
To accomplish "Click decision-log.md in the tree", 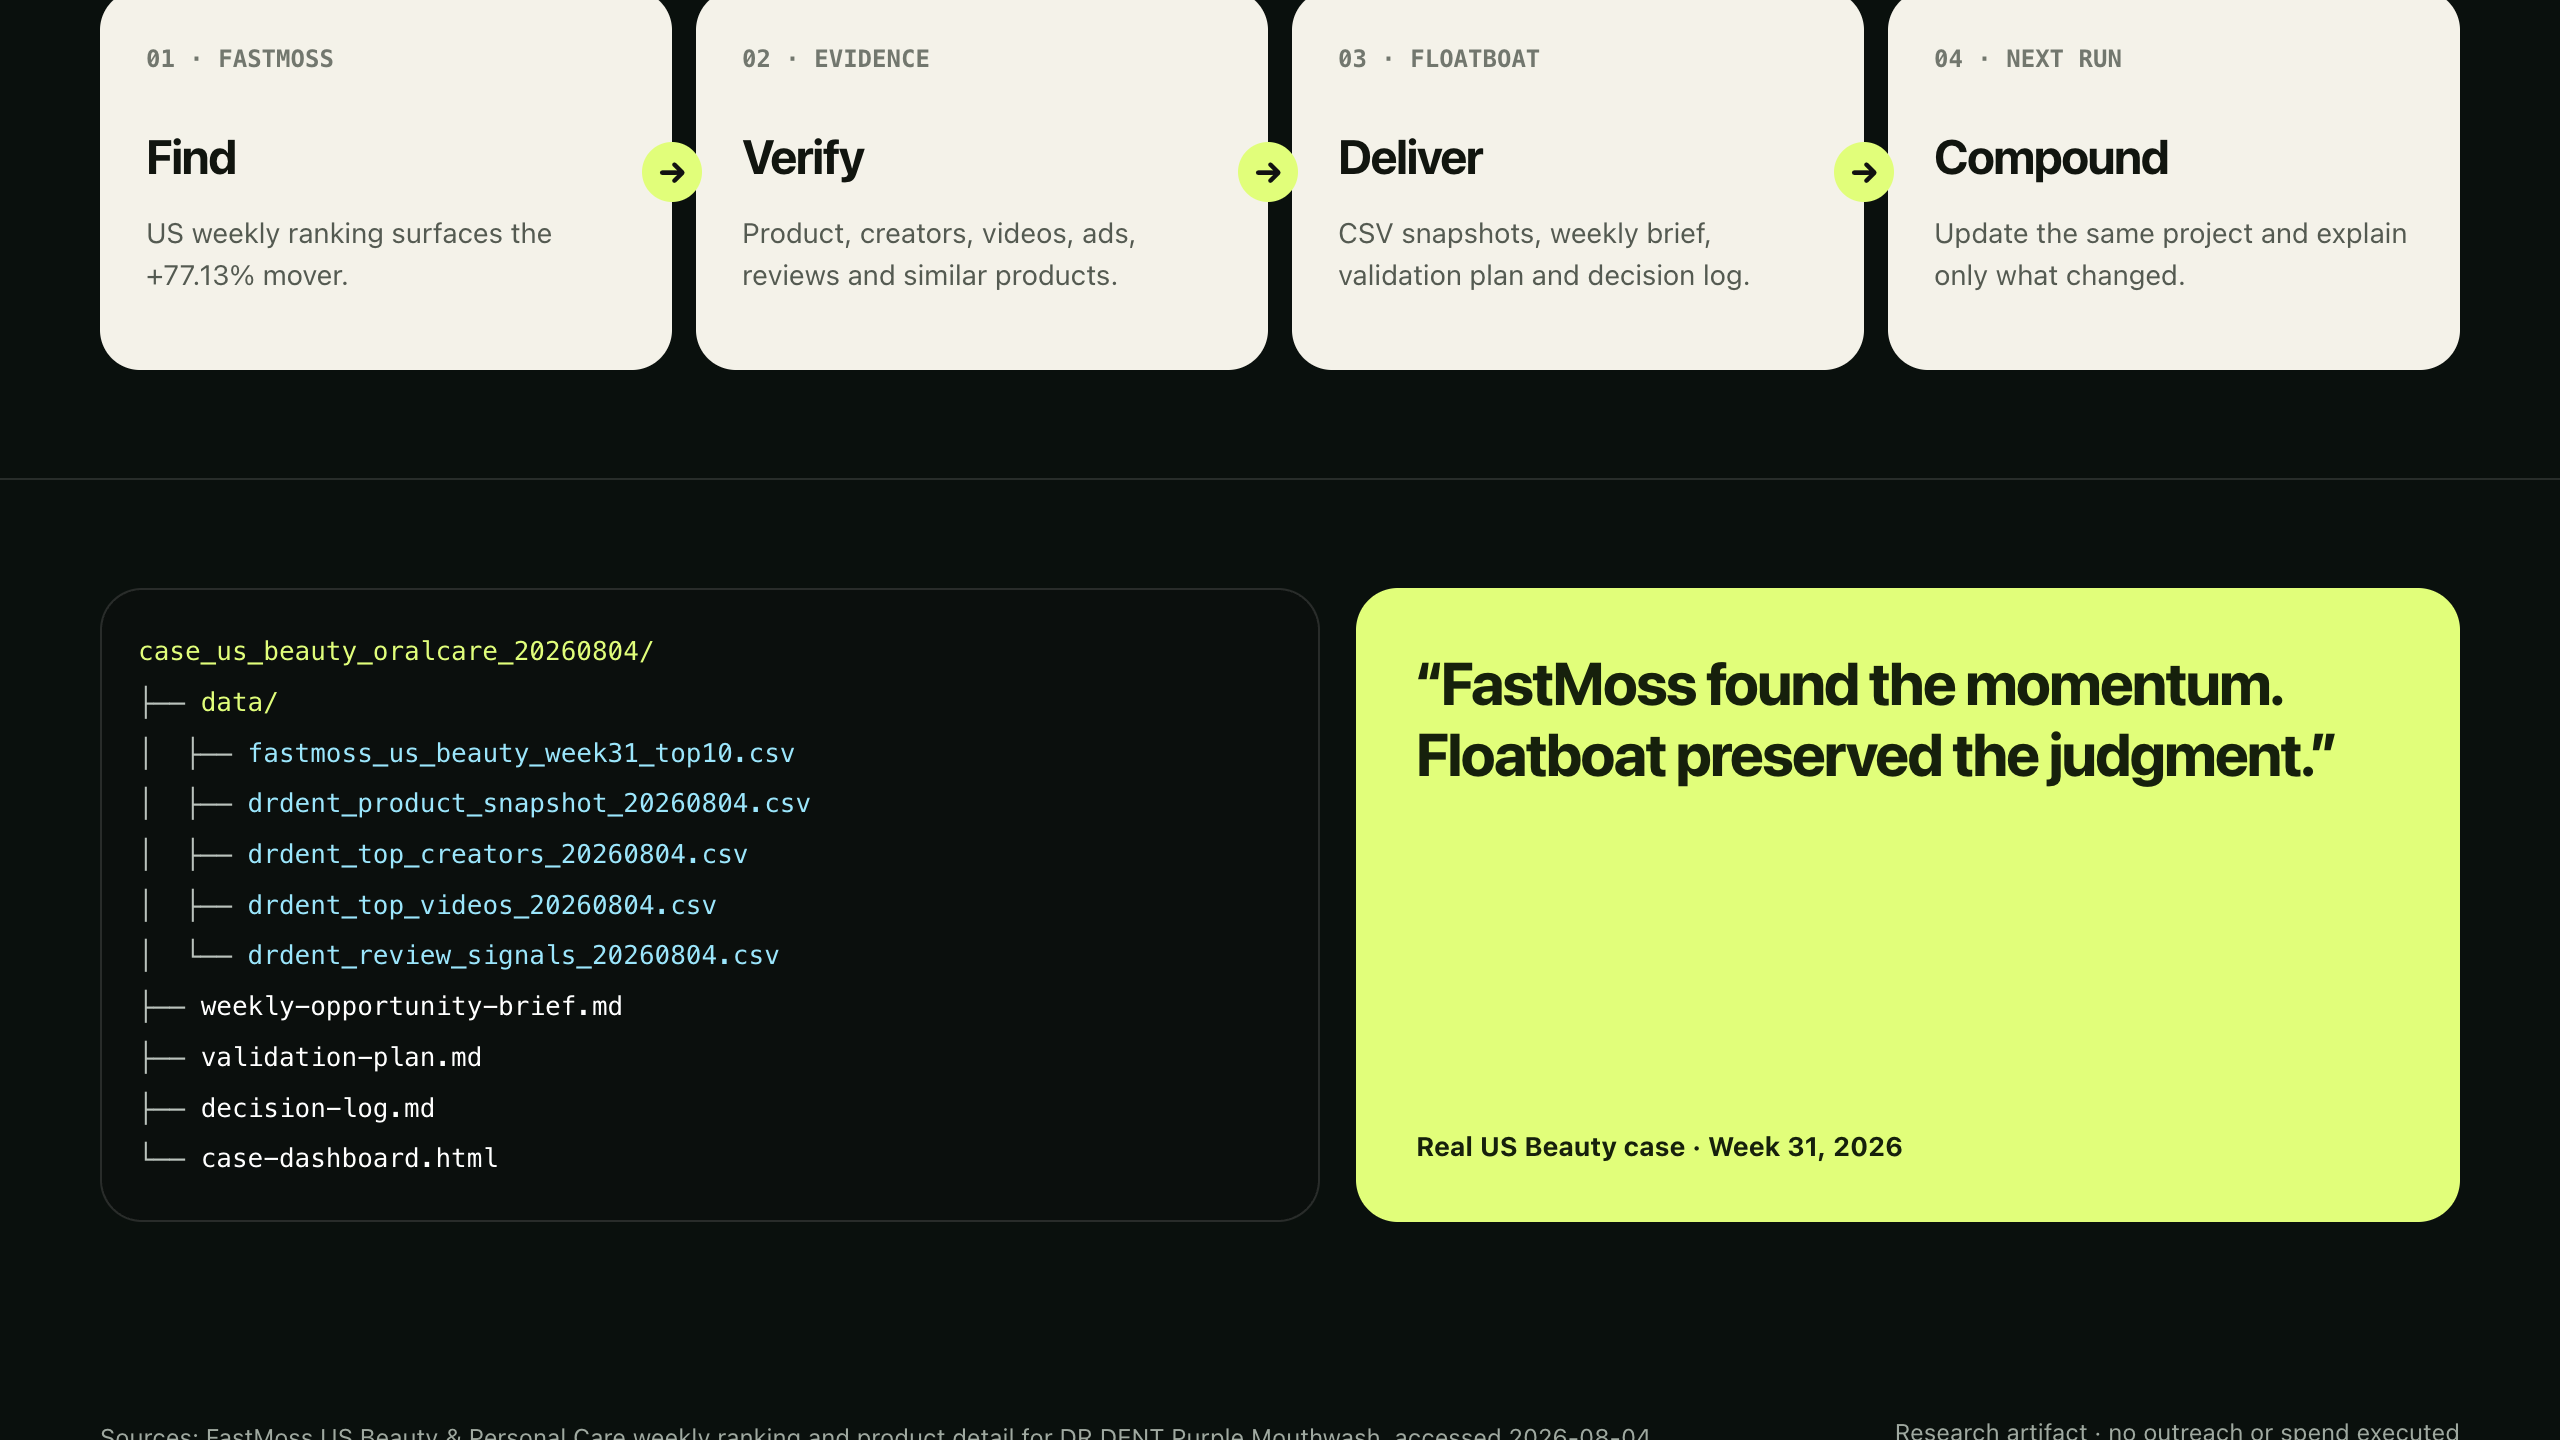I will [x=318, y=1108].
